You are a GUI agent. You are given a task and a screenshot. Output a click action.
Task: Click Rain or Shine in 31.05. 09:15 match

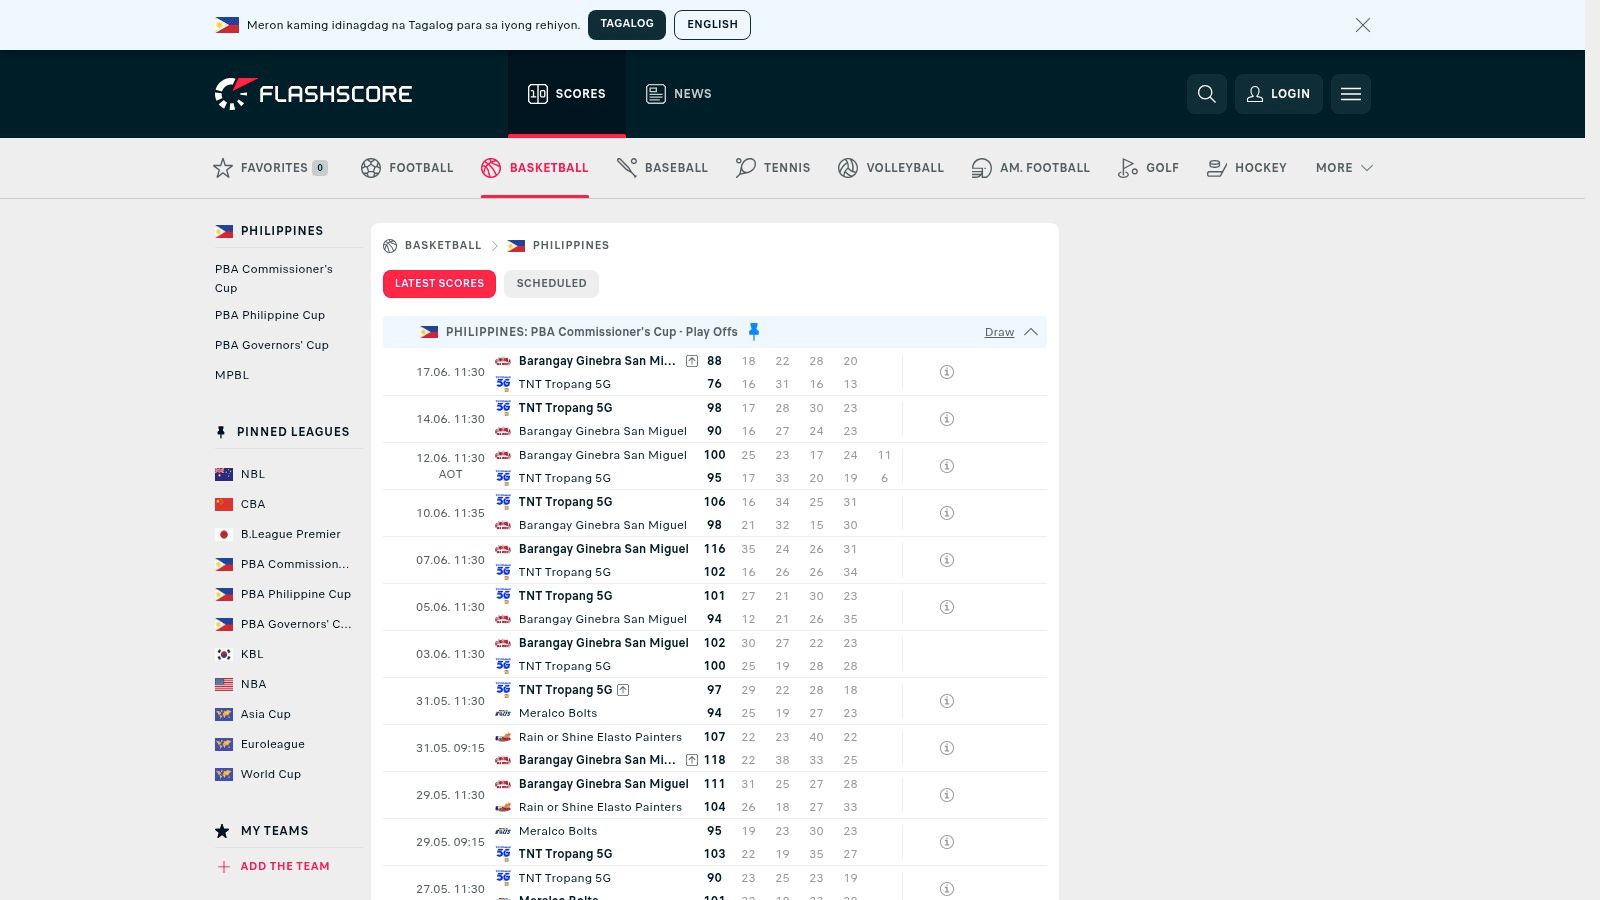[x=600, y=737]
